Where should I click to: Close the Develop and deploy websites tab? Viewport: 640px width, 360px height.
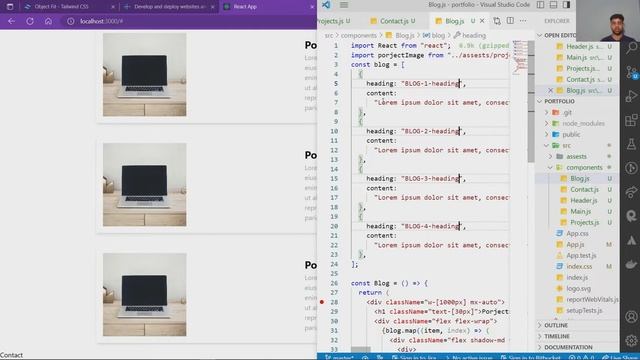pos(213,7)
